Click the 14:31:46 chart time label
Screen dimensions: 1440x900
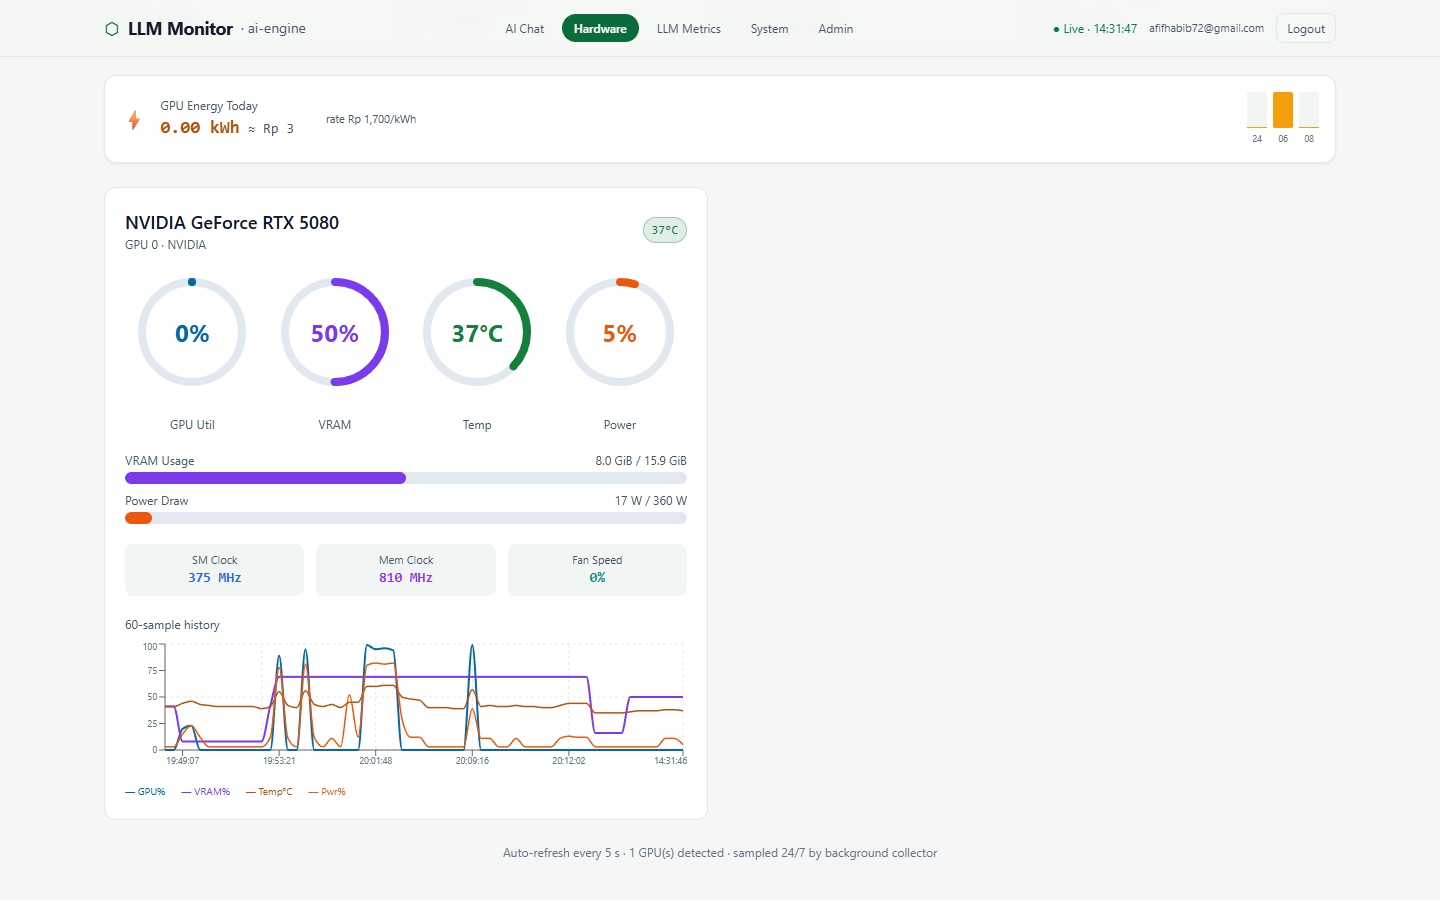tap(671, 761)
